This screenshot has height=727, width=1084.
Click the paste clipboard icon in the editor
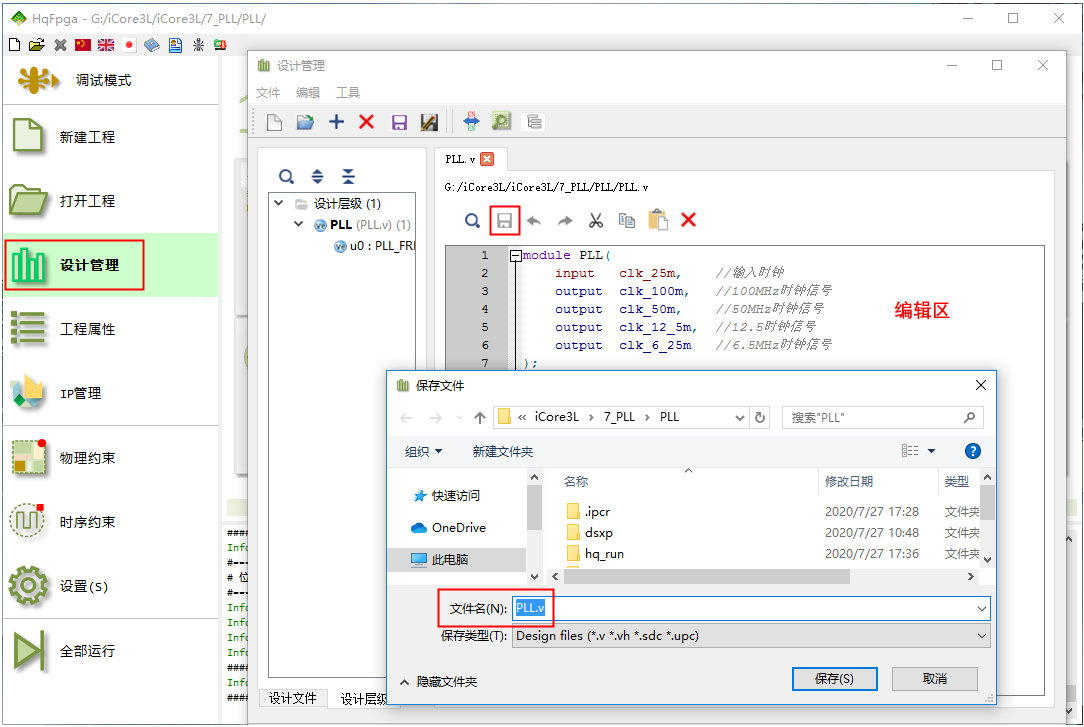657,221
